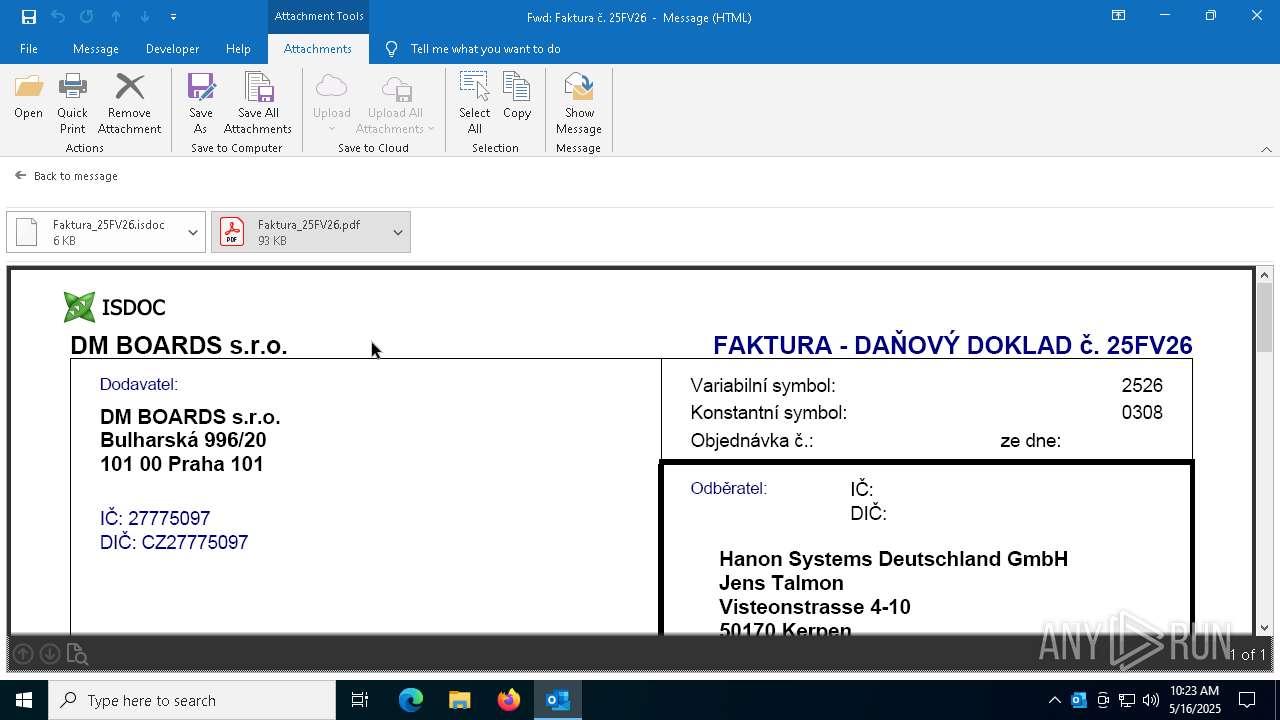1280x720 pixels.
Task: Go back to message
Action: pyautogui.click(x=67, y=176)
